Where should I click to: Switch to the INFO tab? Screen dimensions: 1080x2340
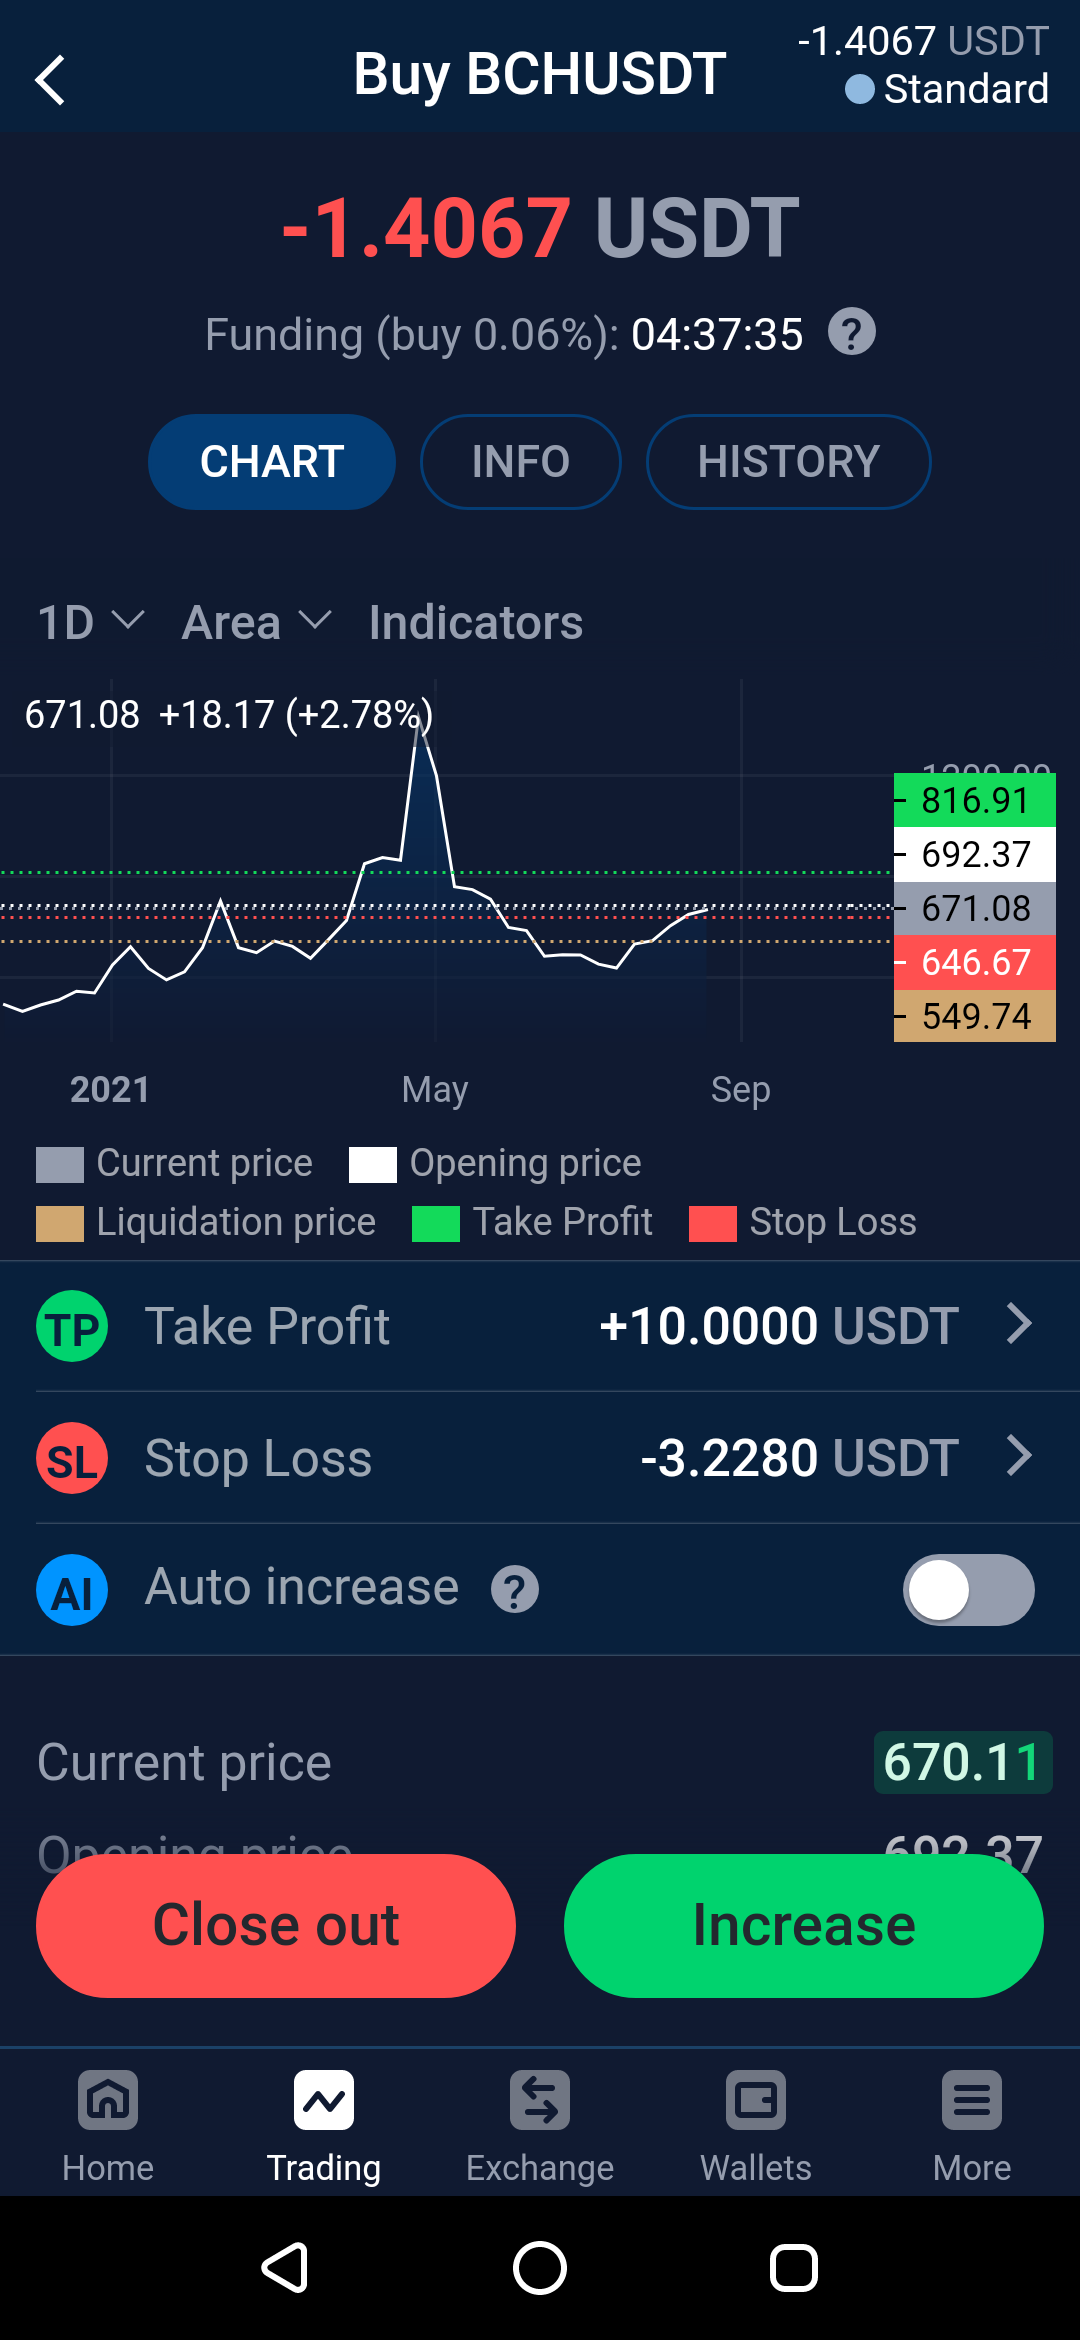tap(521, 462)
